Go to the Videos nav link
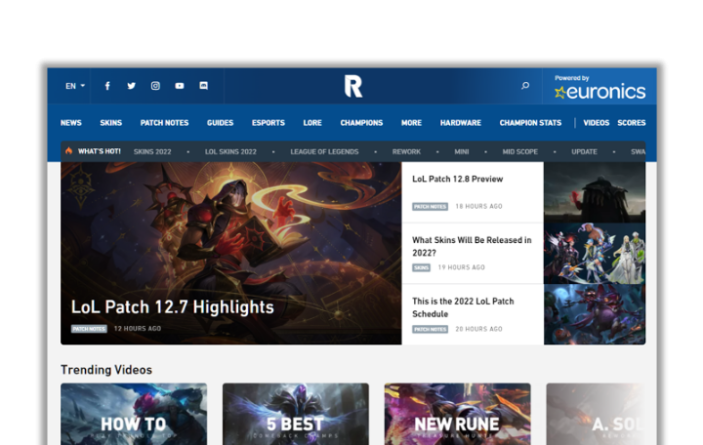Viewport: 703px width, 445px height. (596, 123)
